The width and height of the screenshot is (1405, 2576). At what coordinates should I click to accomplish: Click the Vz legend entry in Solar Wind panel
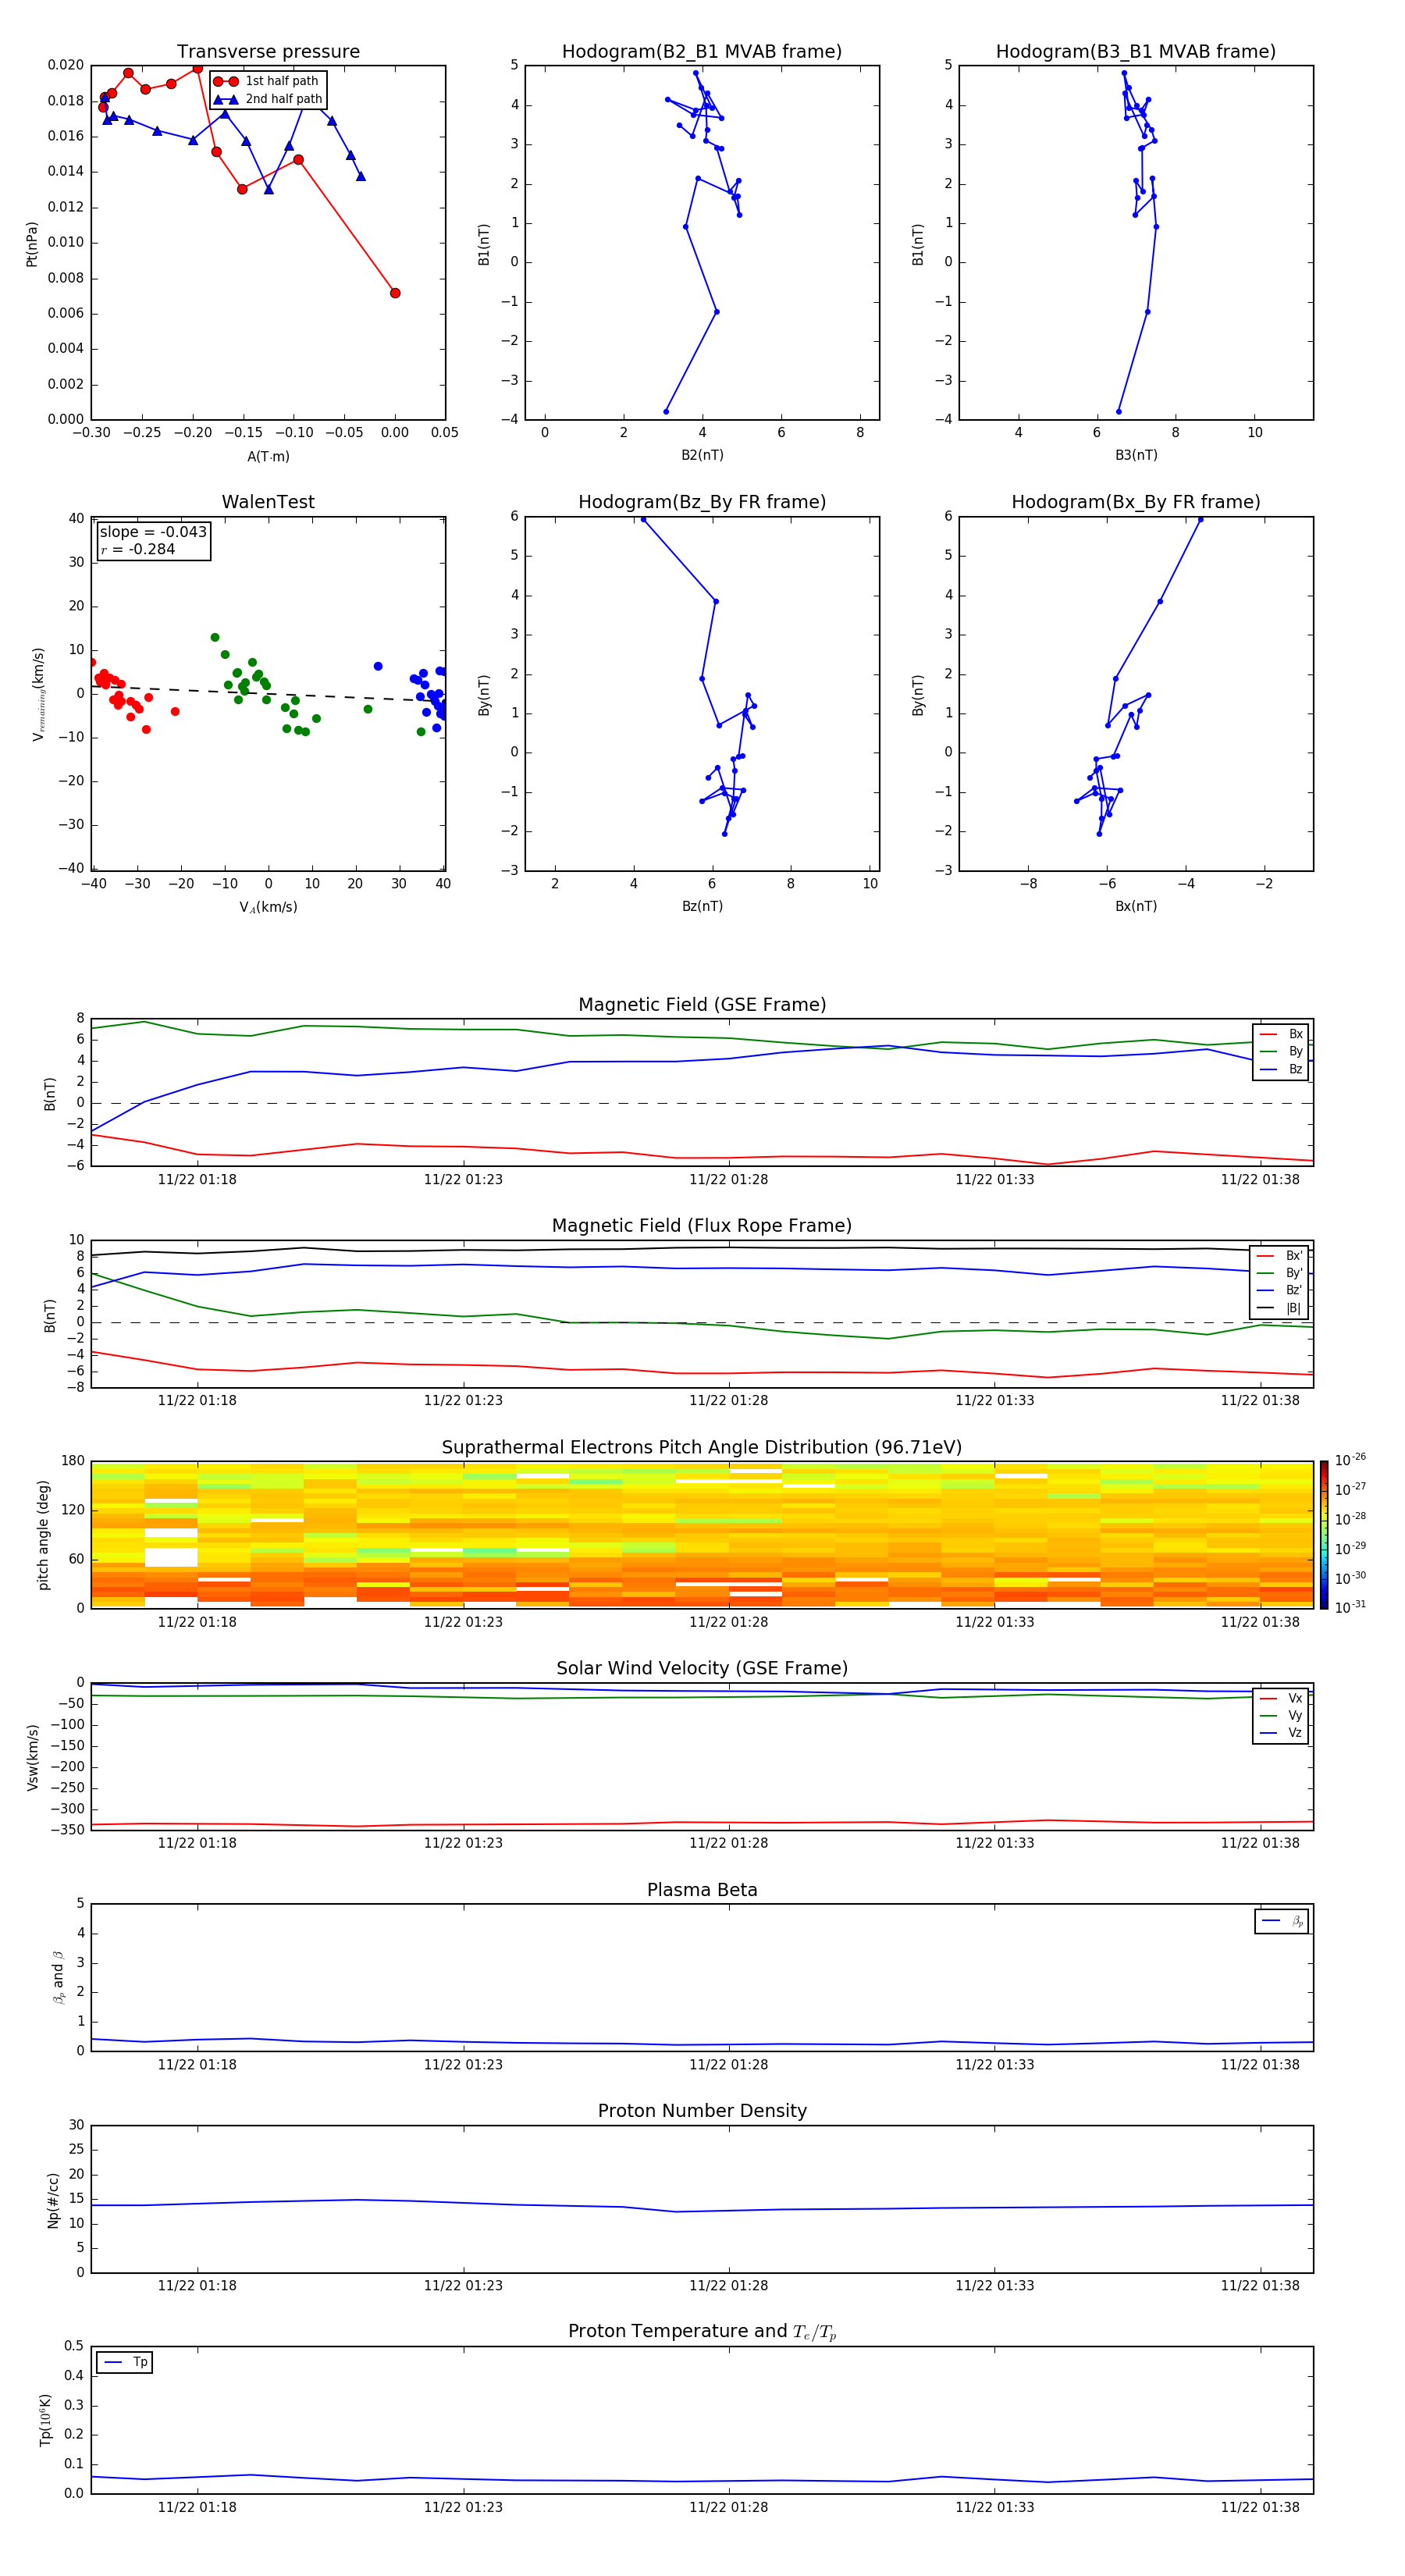click(x=1281, y=1733)
